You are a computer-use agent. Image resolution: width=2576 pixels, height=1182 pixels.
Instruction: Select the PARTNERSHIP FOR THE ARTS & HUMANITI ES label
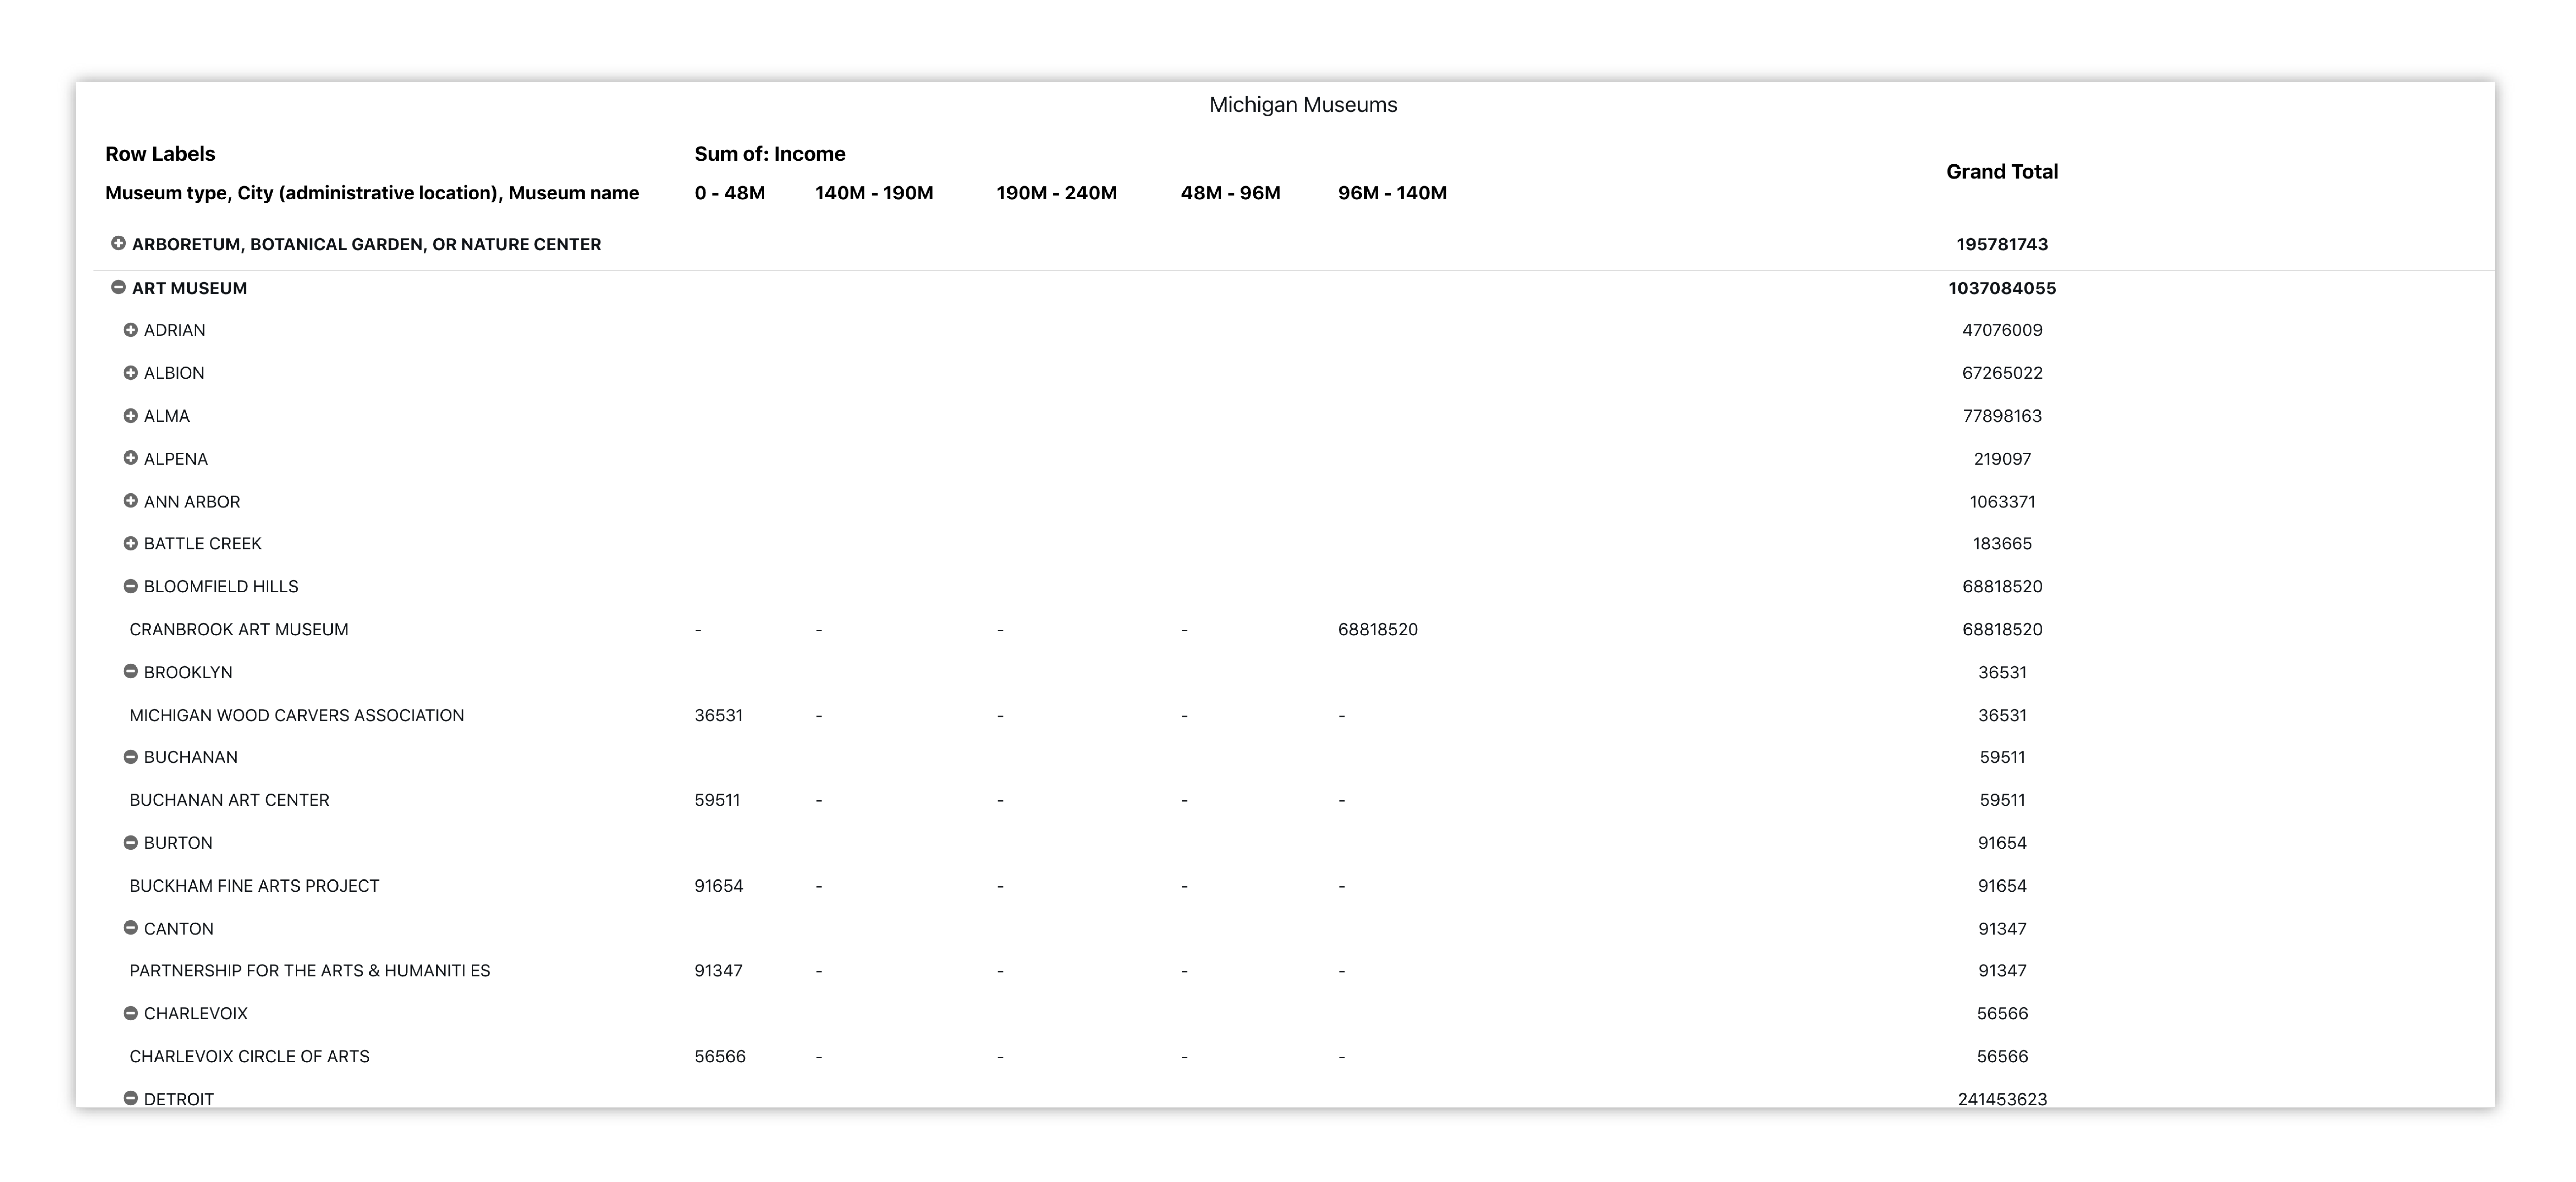coord(310,971)
